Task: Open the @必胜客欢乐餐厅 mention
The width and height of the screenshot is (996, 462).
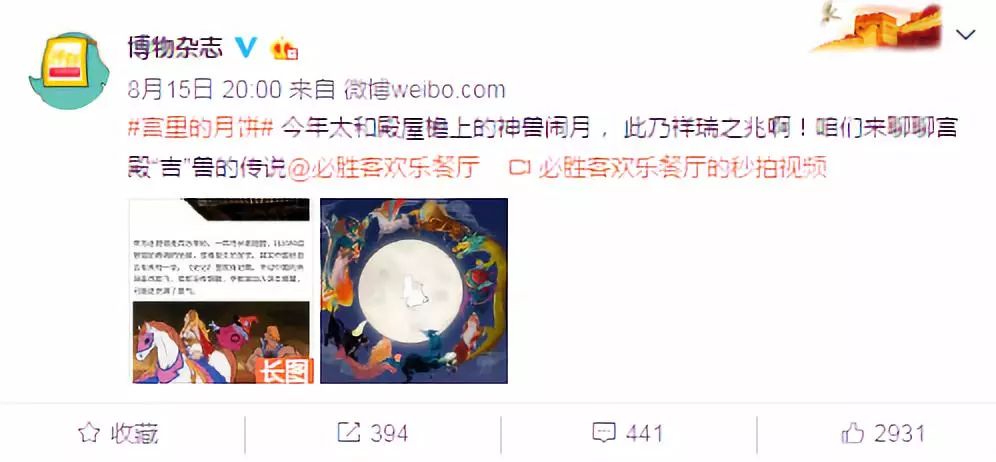Action: tap(384, 168)
